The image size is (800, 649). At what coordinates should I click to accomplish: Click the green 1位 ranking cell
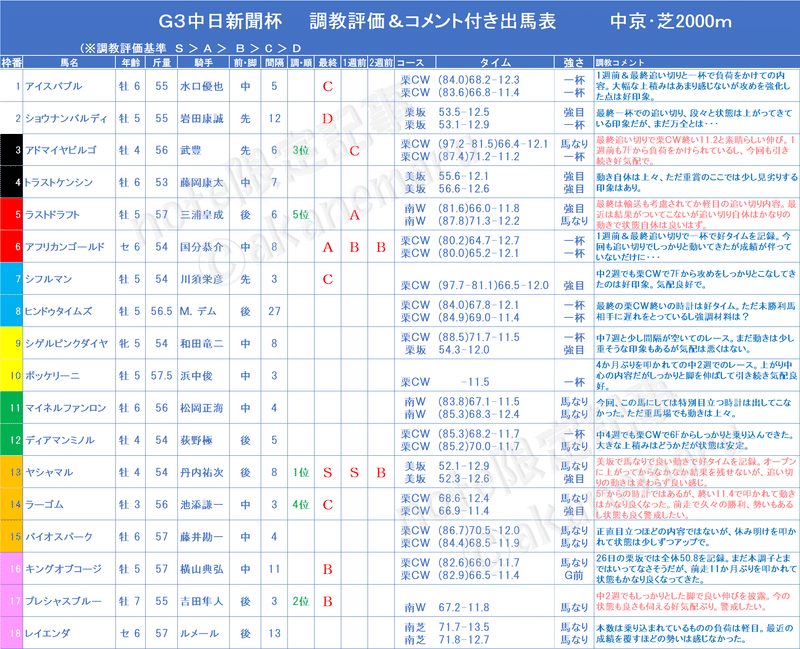click(x=301, y=472)
